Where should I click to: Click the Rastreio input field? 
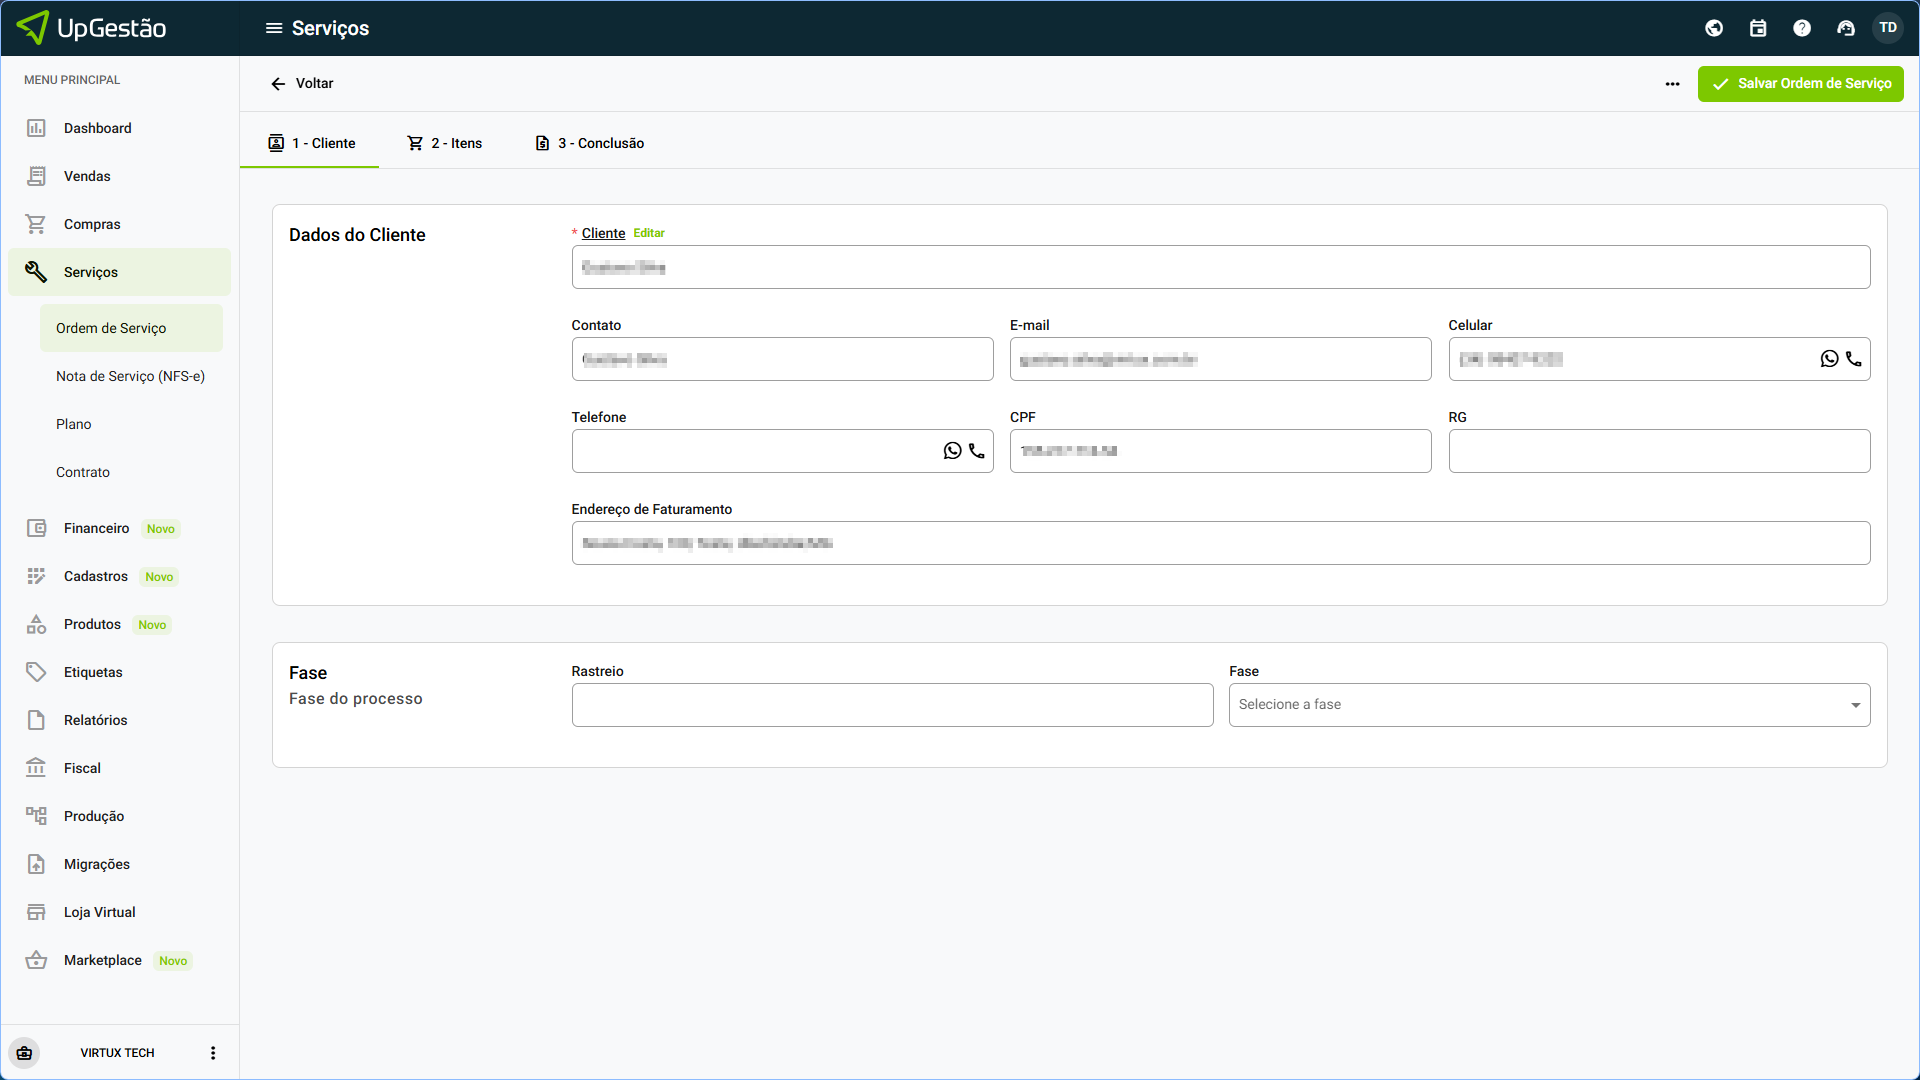(x=892, y=705)
